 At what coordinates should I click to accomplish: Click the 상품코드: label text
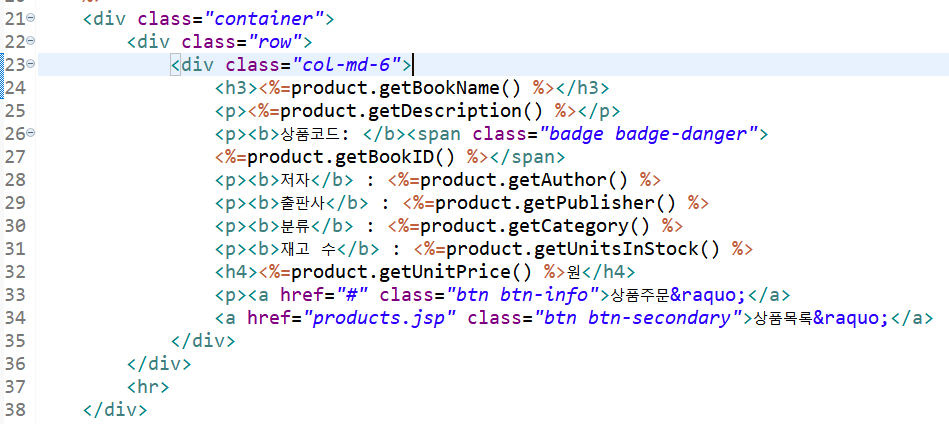(317, 134)
